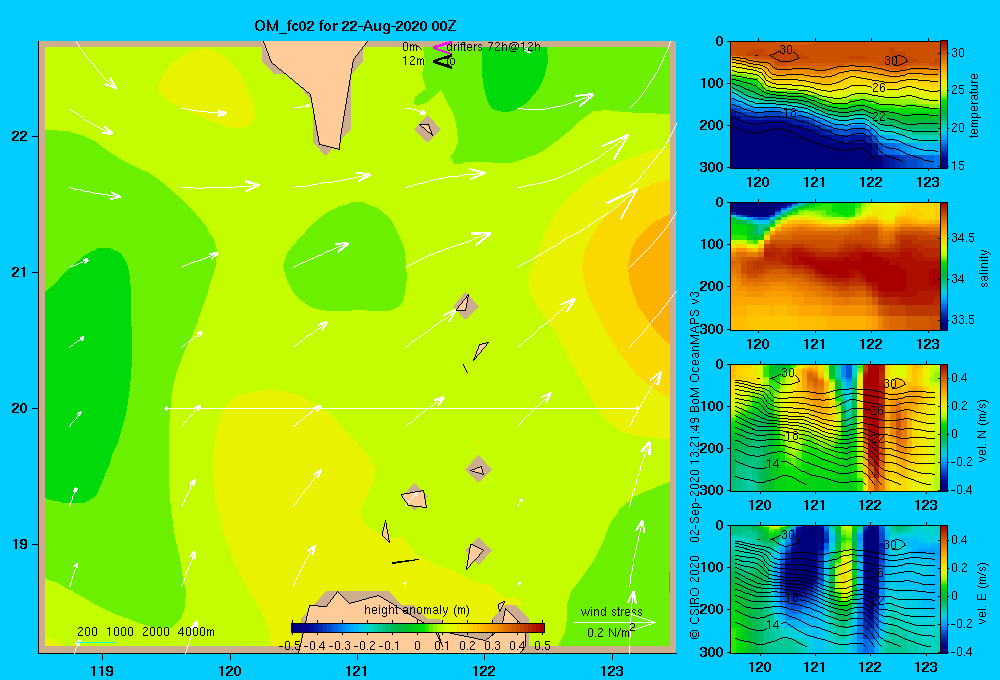The image size is (1000, 680).
Task: Click the '© CSIRO 2020' vertical credit text
Action: [694, 598]
